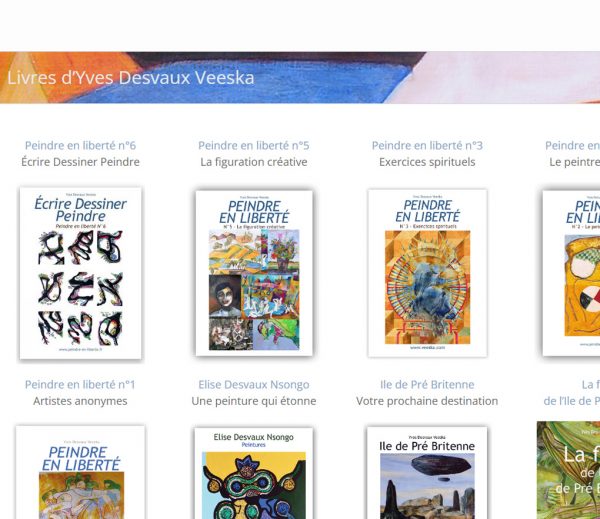The width and height of the screenshot is (600, 519).
Task: Open the Ile de Pré Britenne title link
Action: click(x=427, y=384)
